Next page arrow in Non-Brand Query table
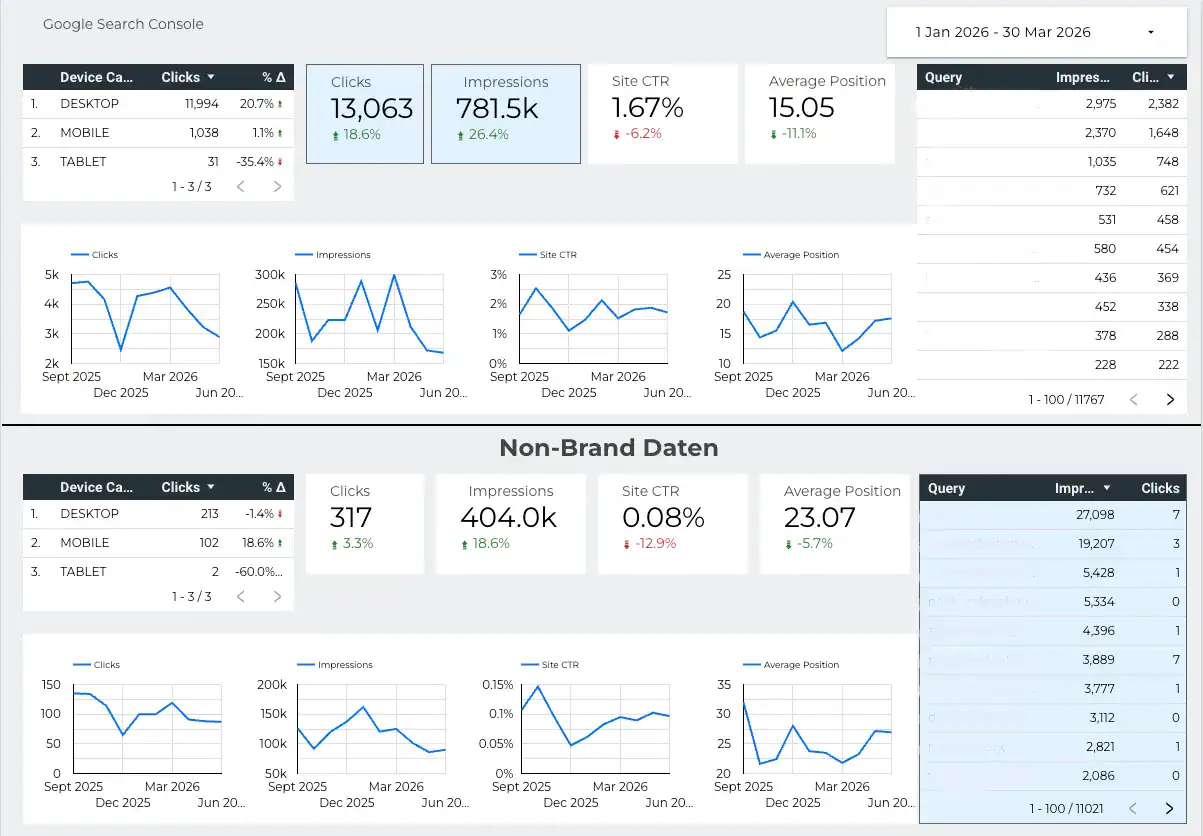 tap(1169, 808)
